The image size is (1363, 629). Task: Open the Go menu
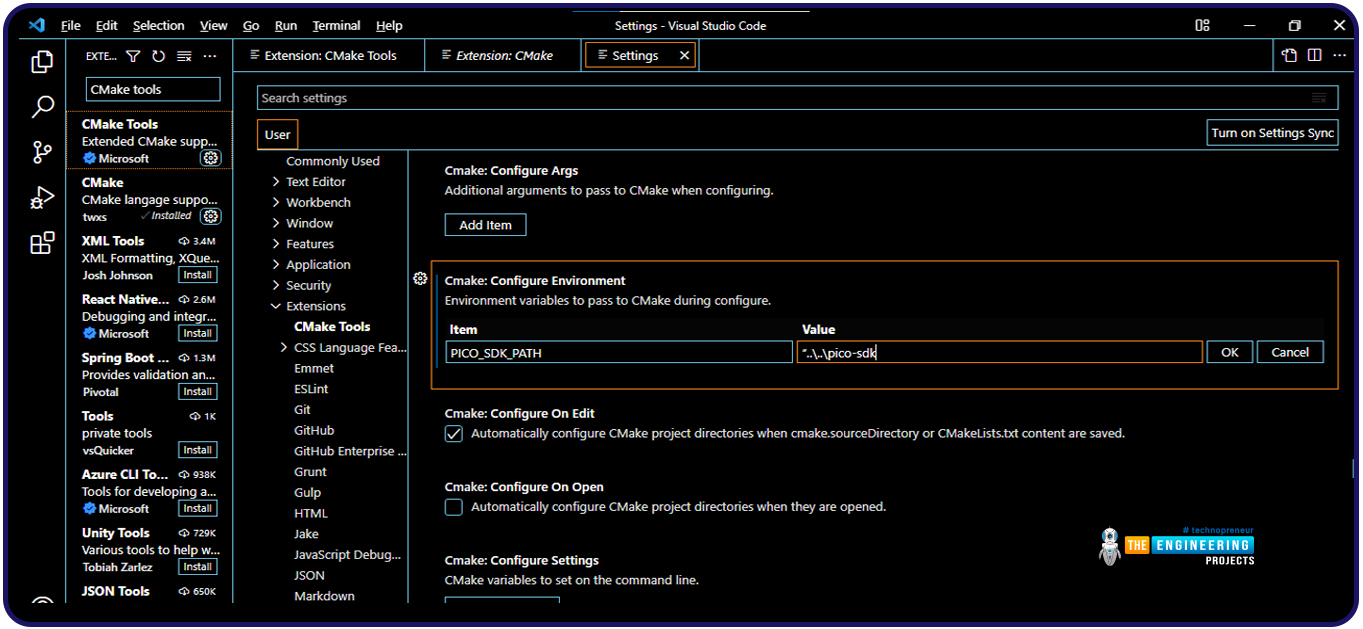point(251,25)
